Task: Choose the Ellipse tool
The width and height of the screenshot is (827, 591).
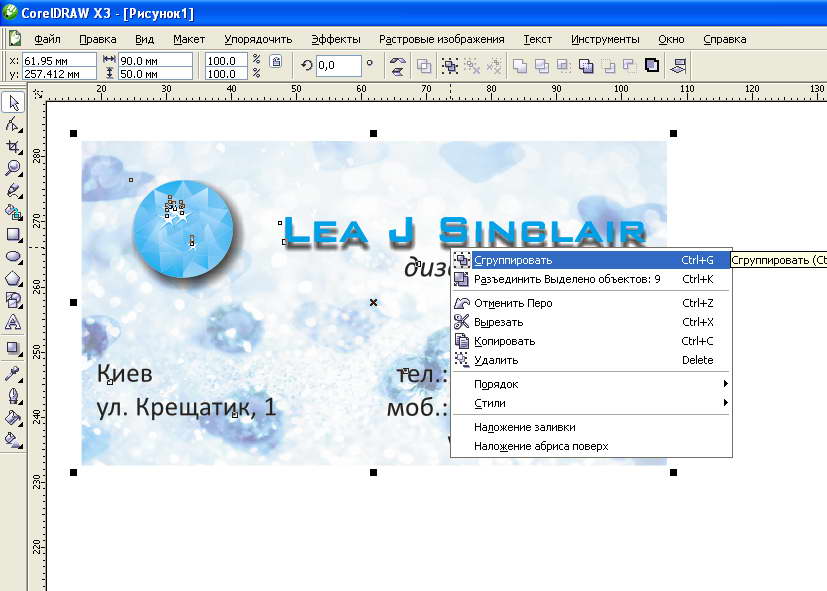Action: click(14, 256)
